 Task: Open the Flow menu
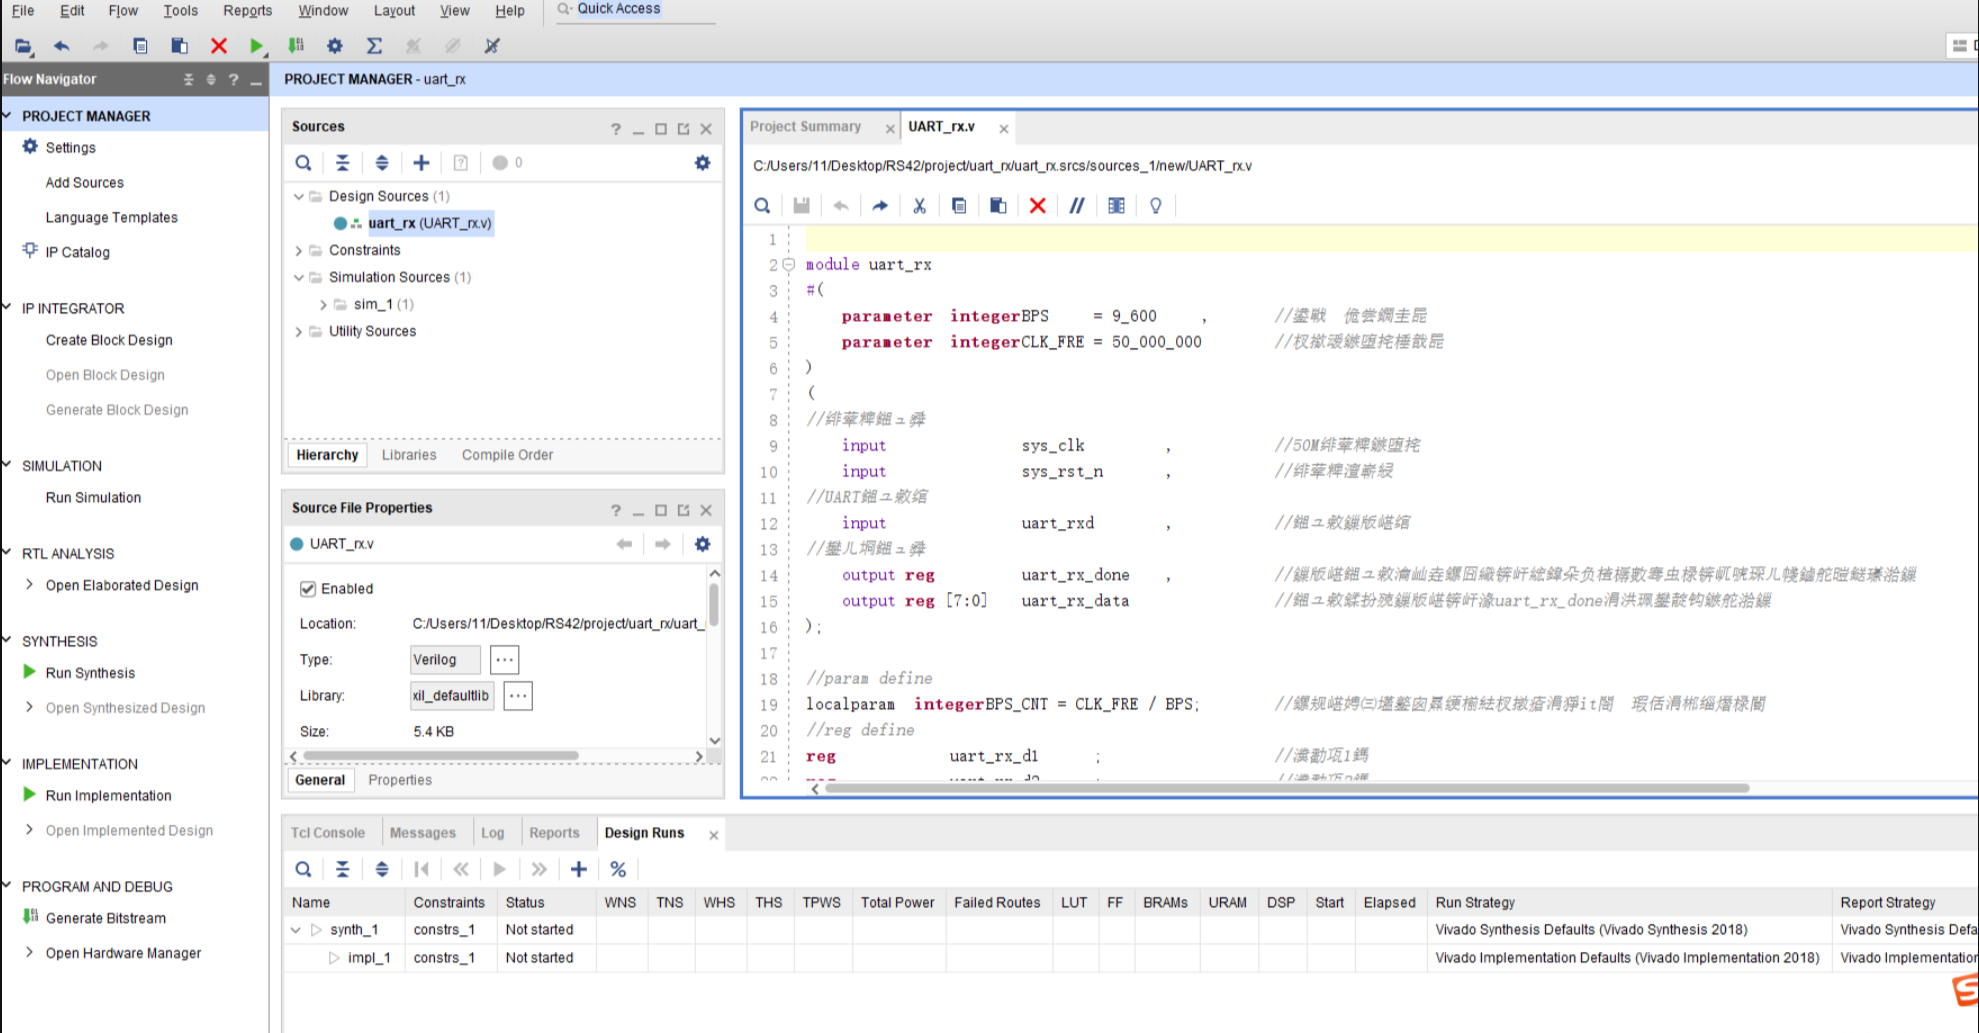(123, 11)
